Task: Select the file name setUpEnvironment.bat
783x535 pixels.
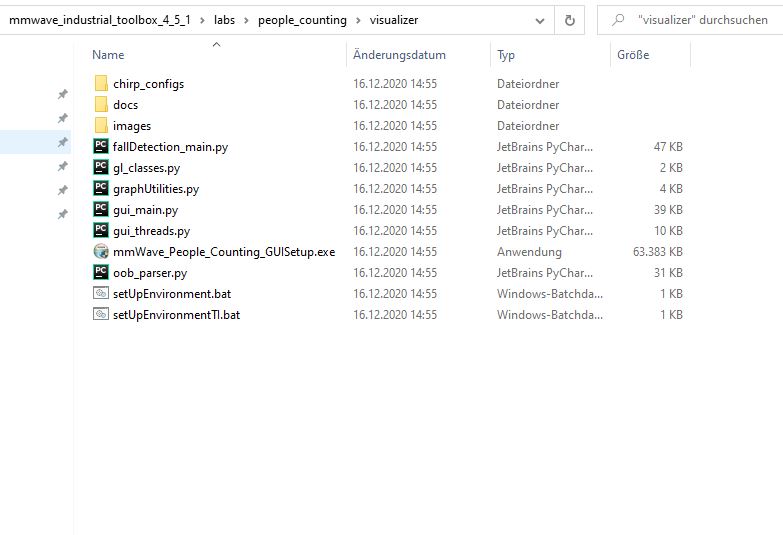Action: coord(172,294)
